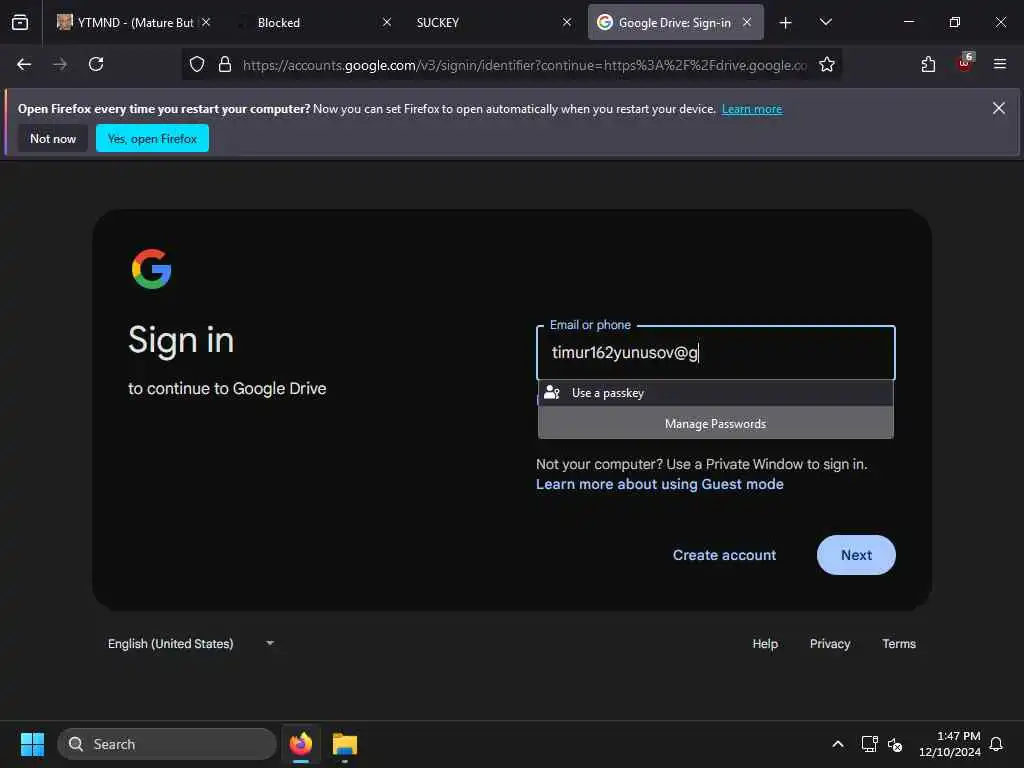1024x768 pixels.
Task: Open File Explorer from taskbar
Action: [x=345, y=744]
